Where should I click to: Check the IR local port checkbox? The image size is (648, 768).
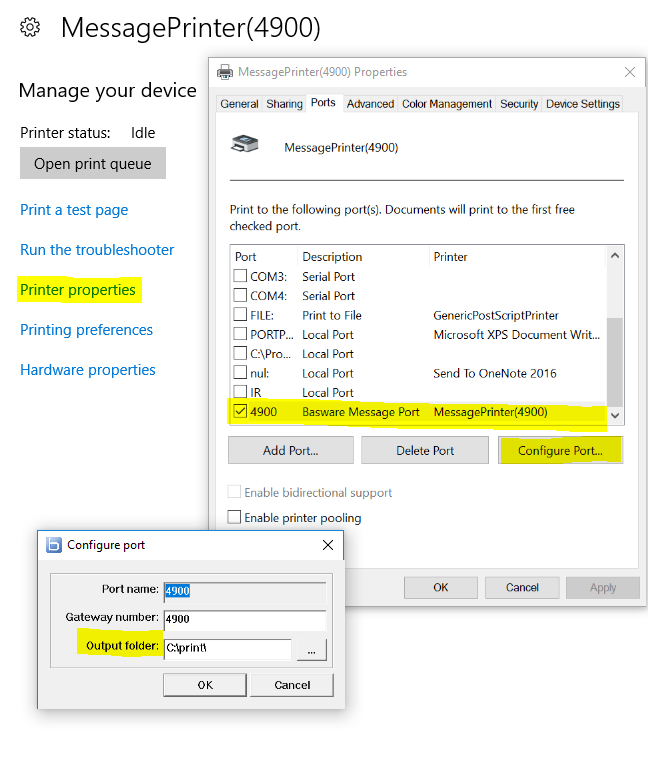click(x=240, y=391)
